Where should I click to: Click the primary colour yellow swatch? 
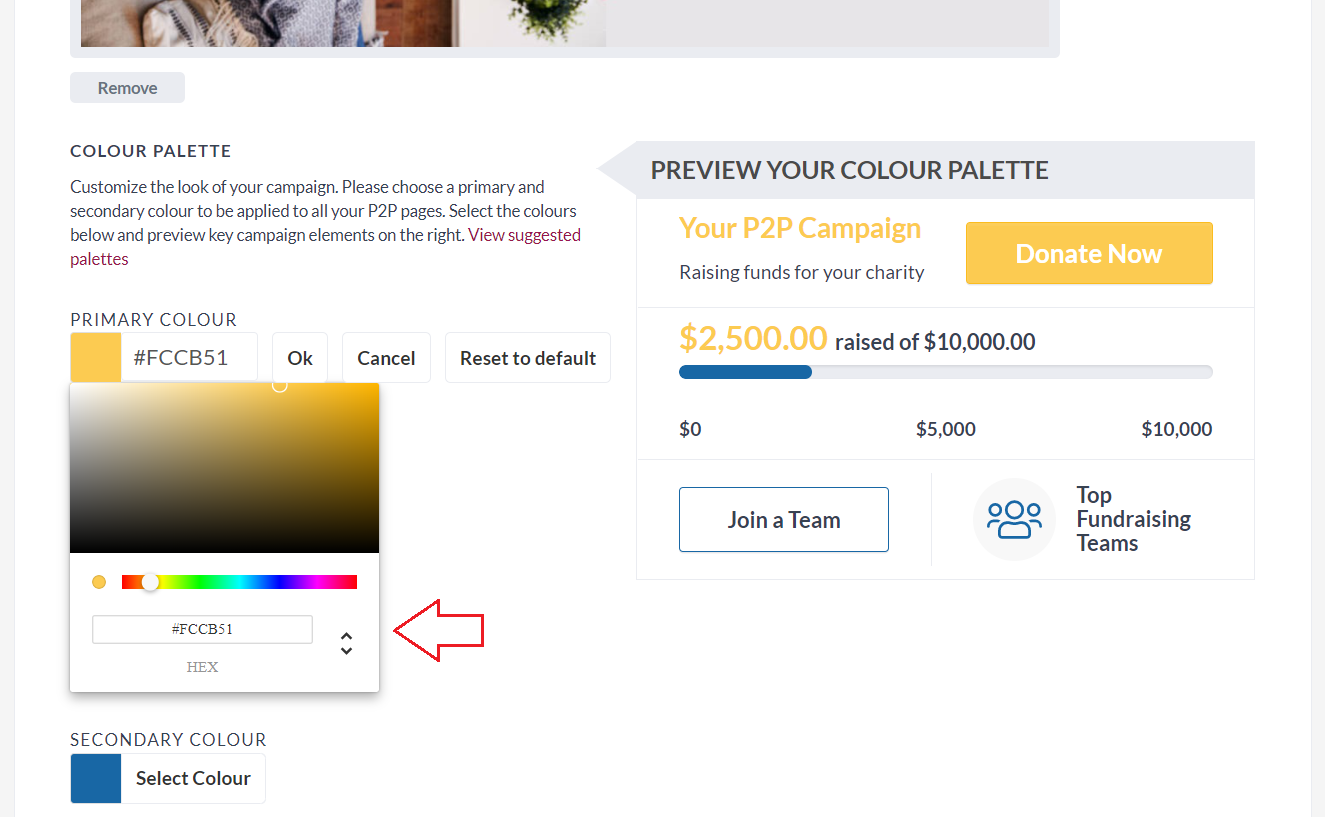coord(96,358)
